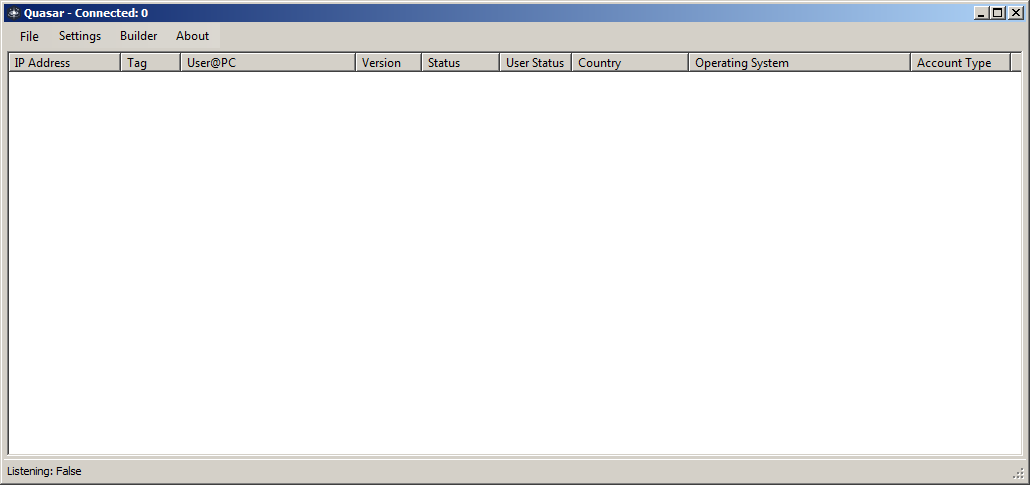
Task: Close the Quasar window
Action: click(x=1014, y=13)
